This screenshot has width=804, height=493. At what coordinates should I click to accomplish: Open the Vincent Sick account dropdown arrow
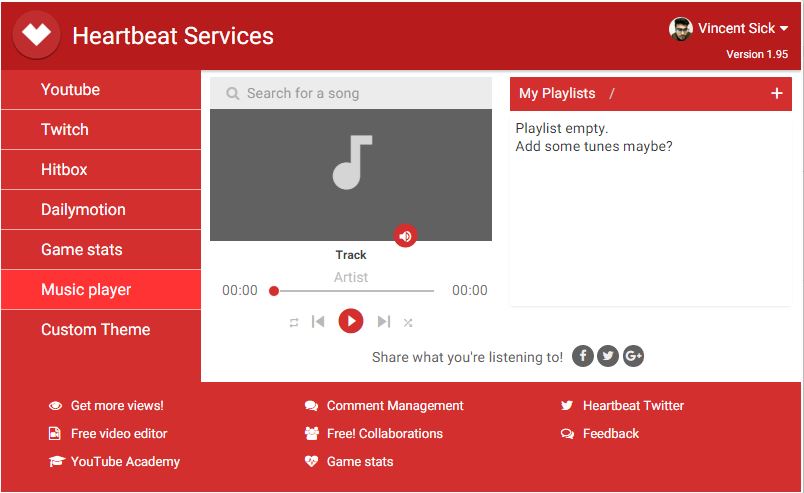(784, 29)
